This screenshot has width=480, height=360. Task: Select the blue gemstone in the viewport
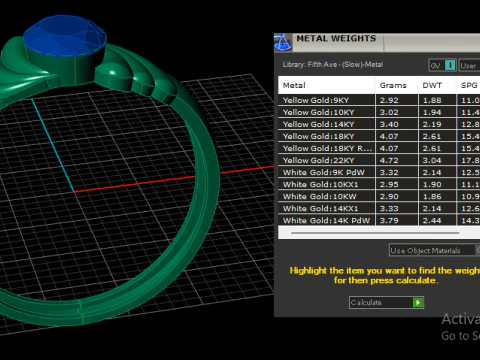pyautogui.click(x=65, y=36)
